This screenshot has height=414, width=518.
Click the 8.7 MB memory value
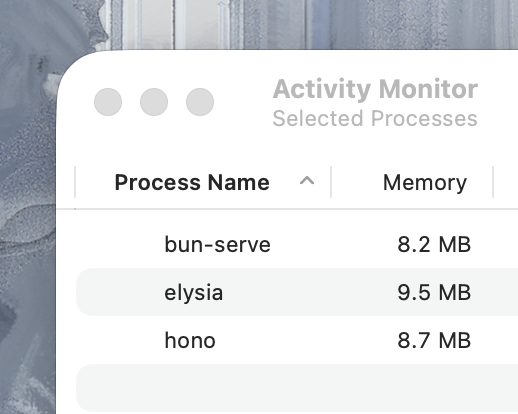pos(434,340)
